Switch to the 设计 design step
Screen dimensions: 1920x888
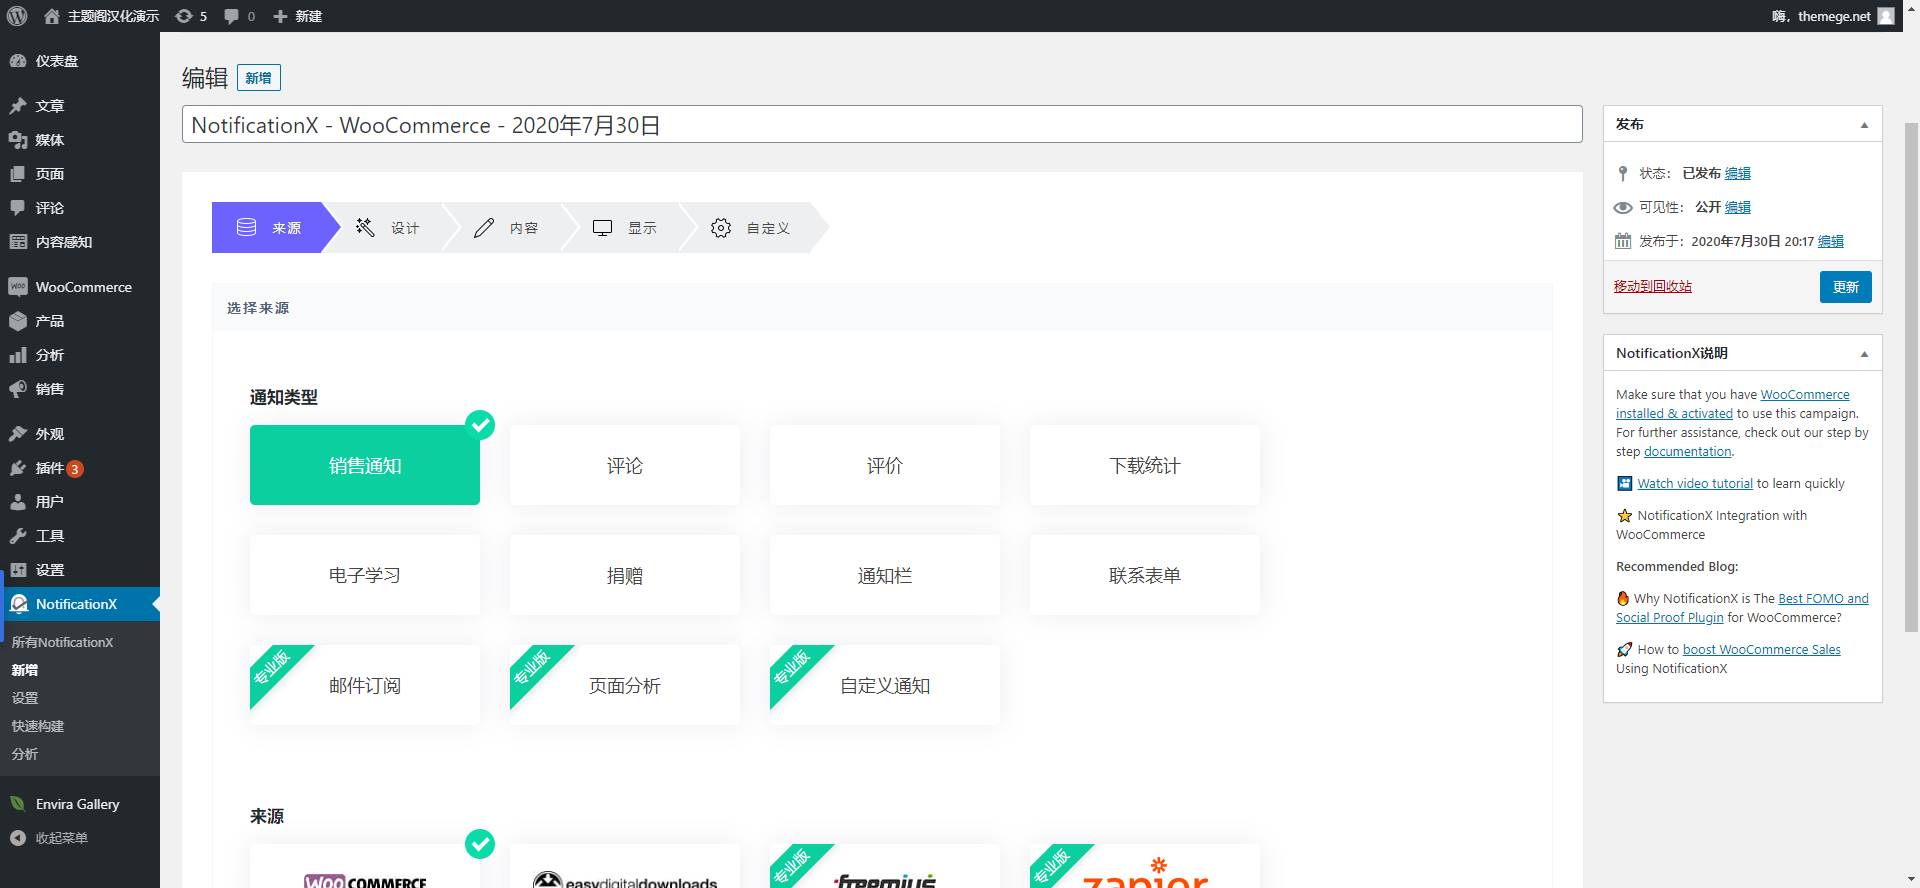(x=390, y=228)
